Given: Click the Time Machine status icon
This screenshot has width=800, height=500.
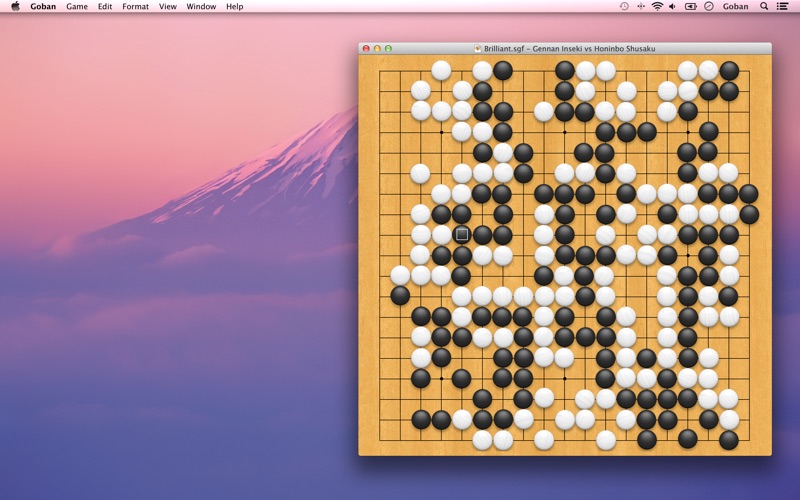Looking at the screenshot, I should click(624, 6).
